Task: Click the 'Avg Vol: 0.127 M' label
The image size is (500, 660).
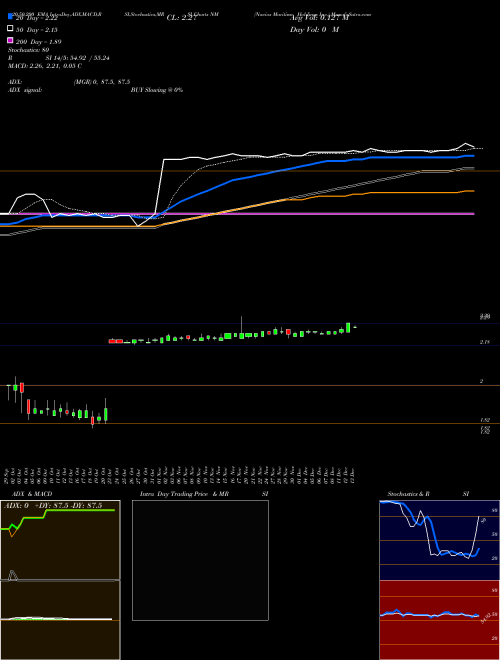Action: (319, 18)
